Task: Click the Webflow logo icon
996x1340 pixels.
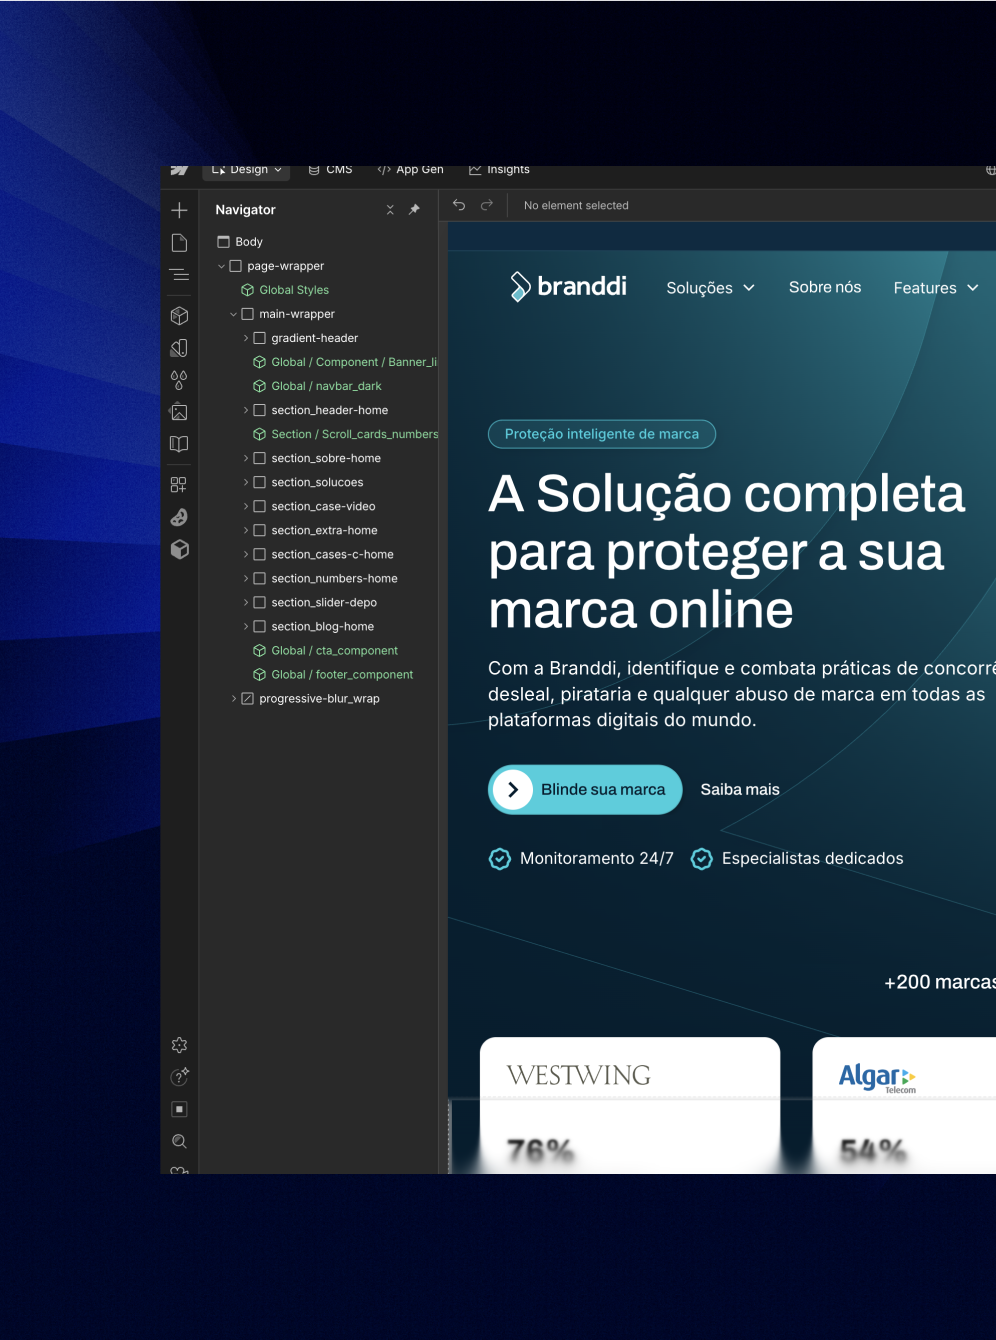Action: coord(179,170)
